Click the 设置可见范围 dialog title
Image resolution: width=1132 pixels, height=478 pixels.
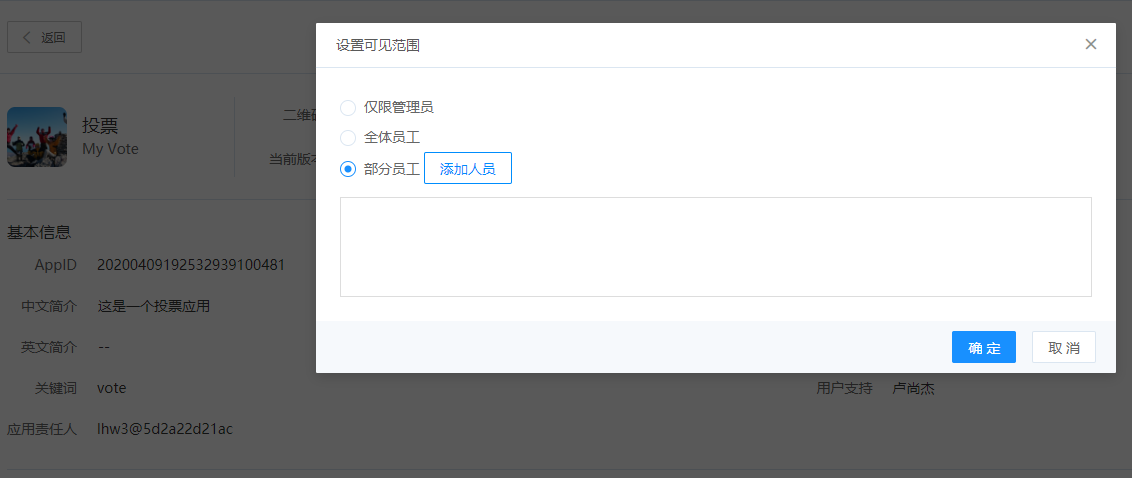click(378, 45)
